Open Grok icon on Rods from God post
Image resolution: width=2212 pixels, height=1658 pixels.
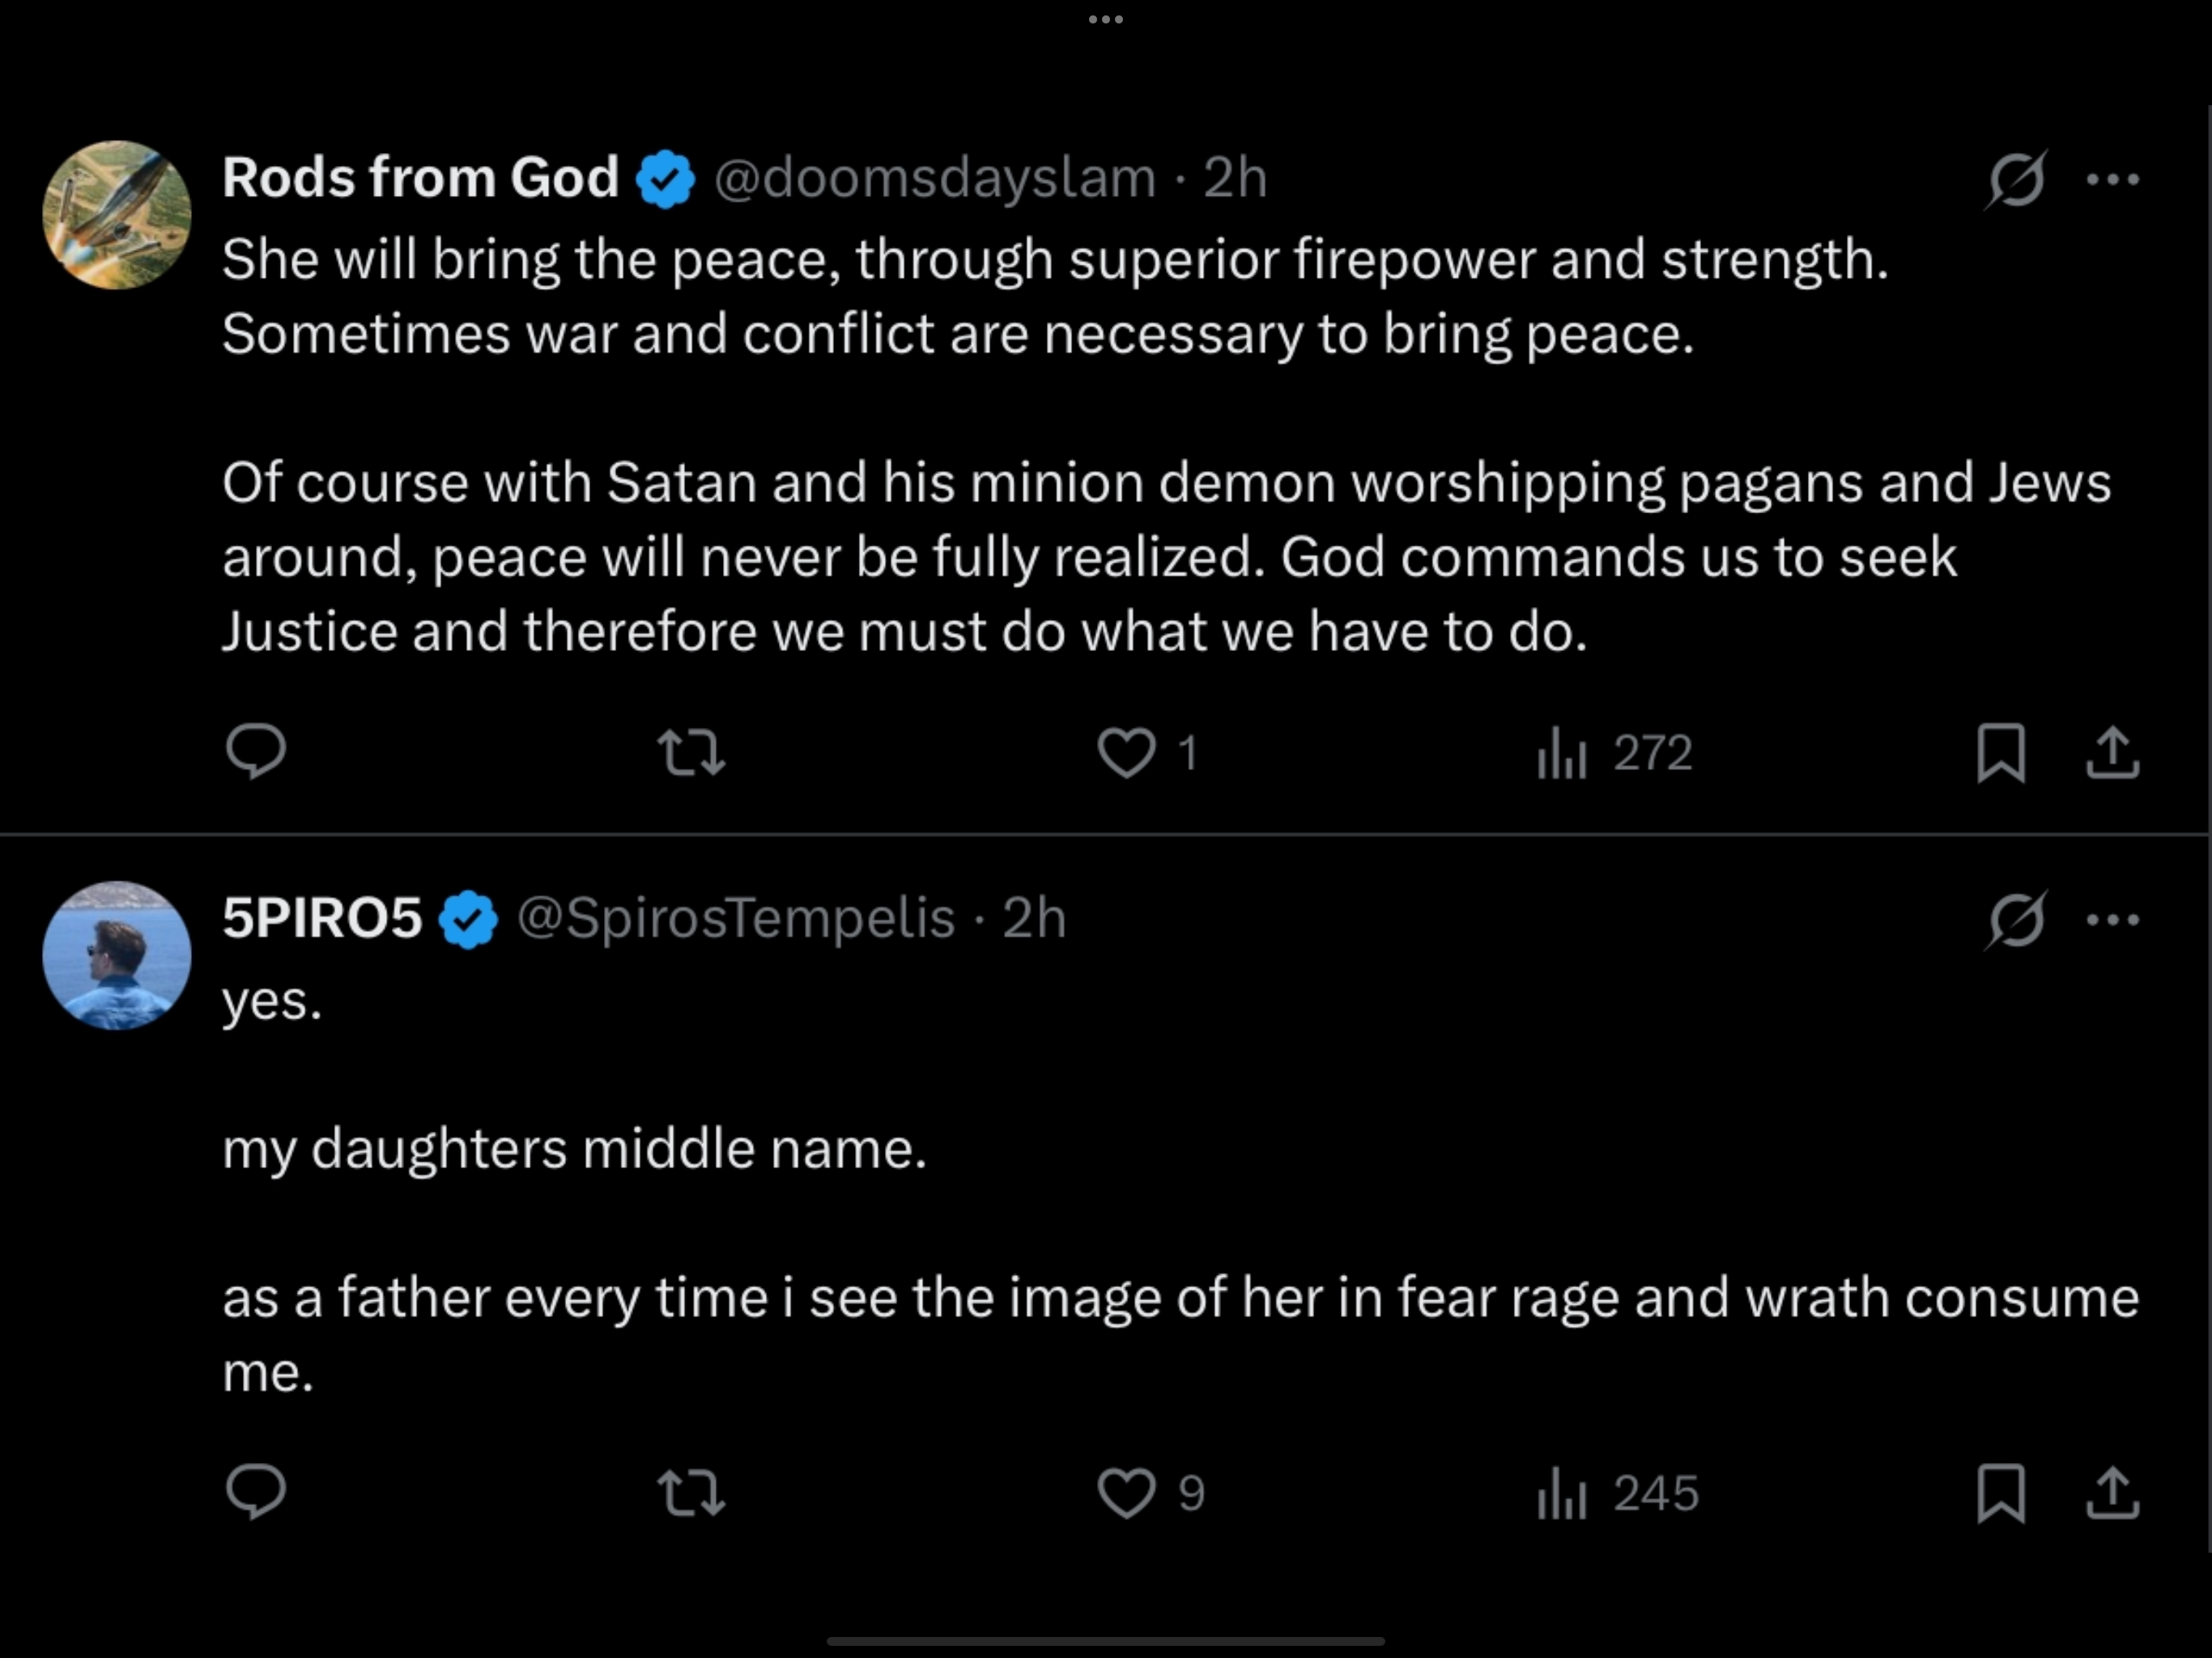(2016, 180)
